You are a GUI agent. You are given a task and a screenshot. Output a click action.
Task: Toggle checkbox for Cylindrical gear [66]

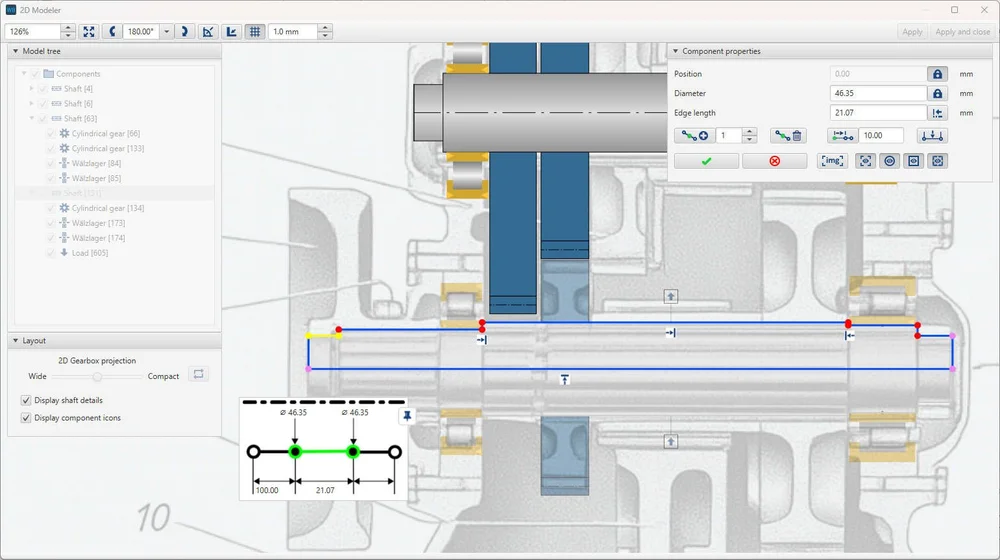(51, 133)
